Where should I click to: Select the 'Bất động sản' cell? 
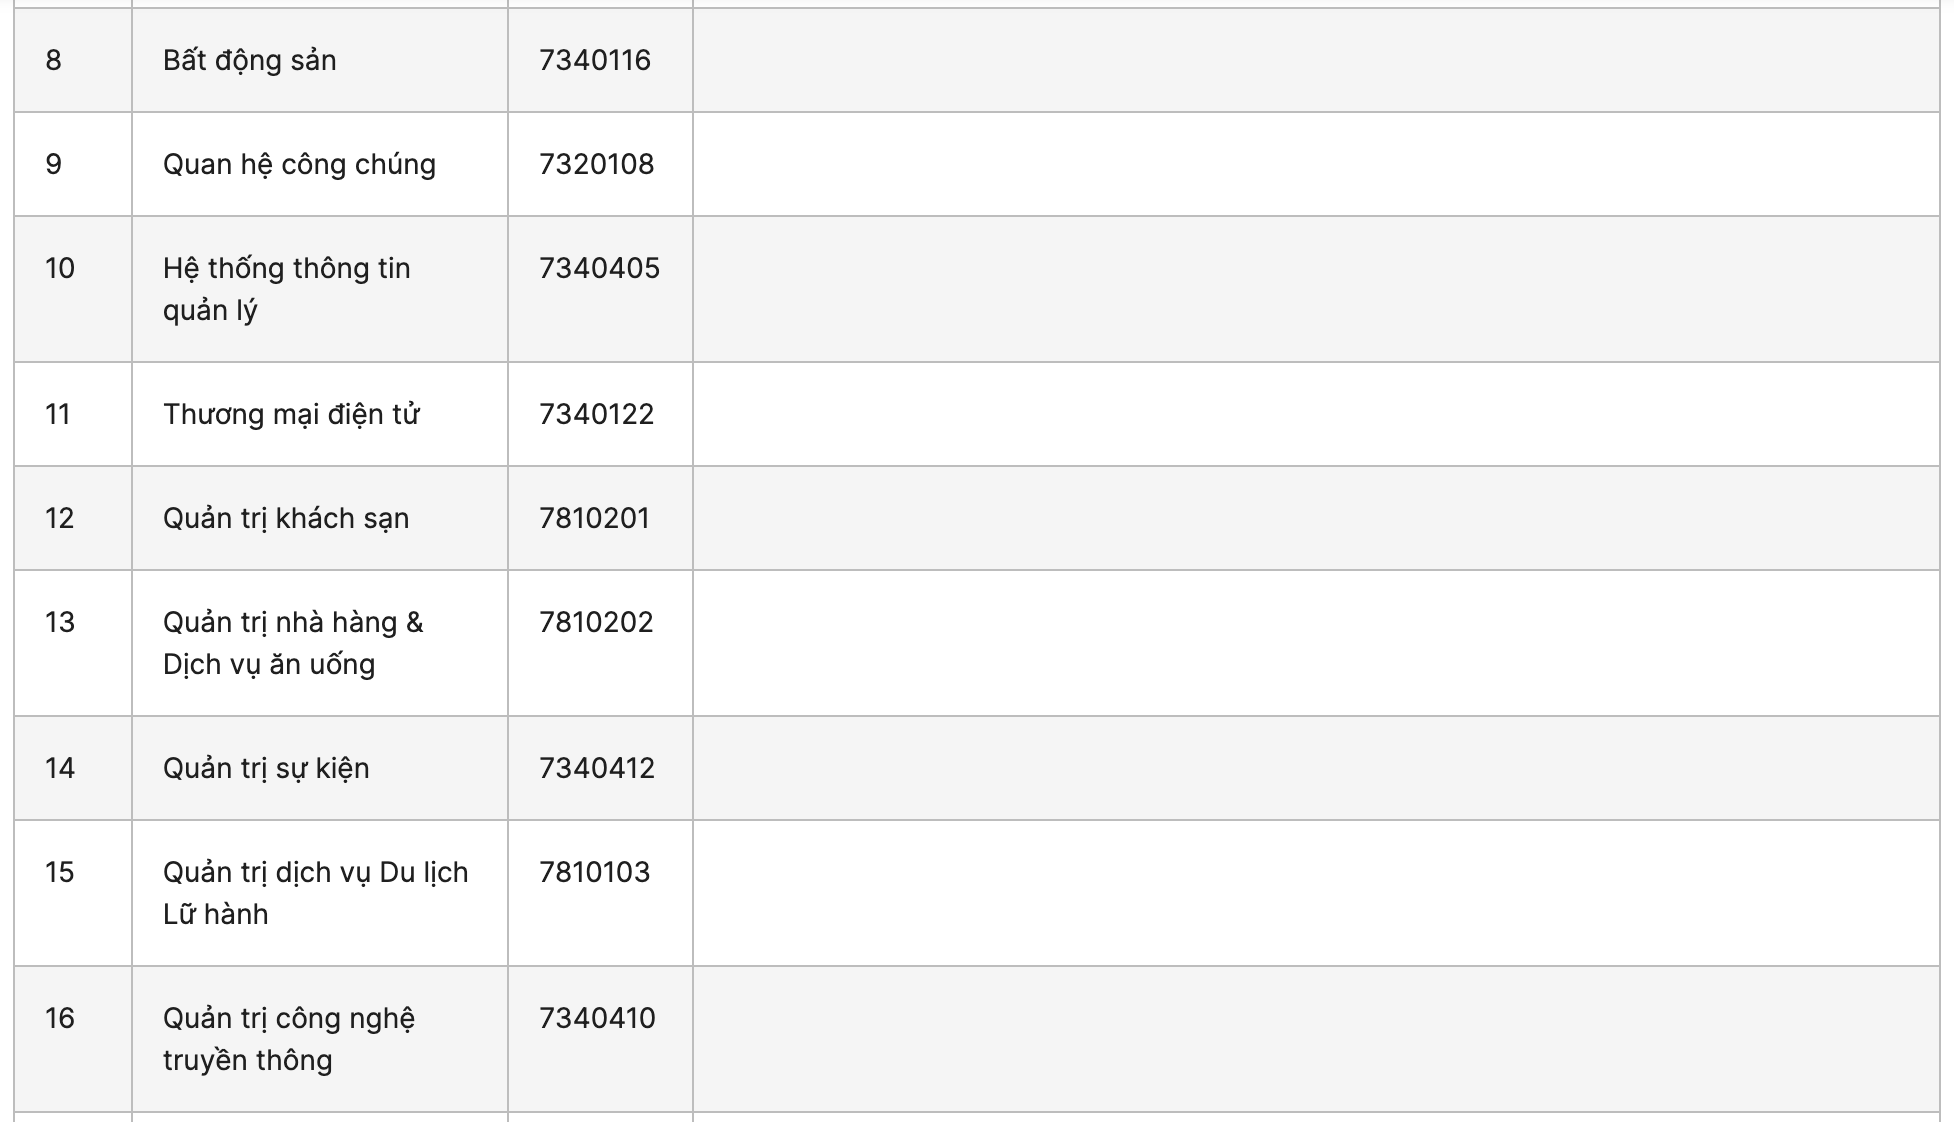[x=320, y=60]
